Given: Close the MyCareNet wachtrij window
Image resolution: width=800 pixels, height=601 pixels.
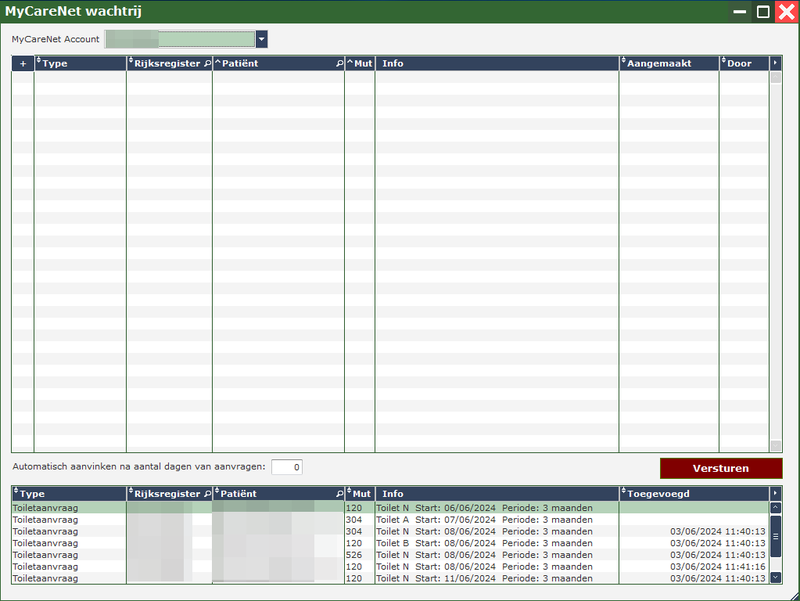Looking at the screenshot, I should 787,11.
